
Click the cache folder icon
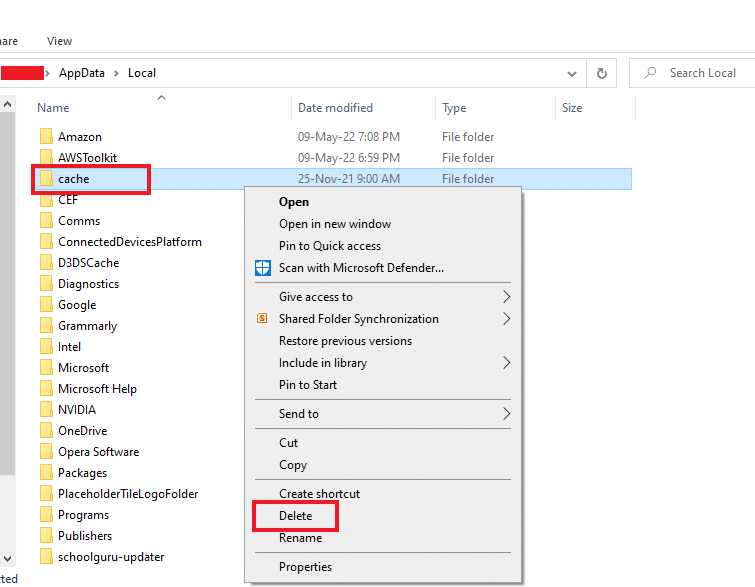pyautogui.click(x=46, y=179)
